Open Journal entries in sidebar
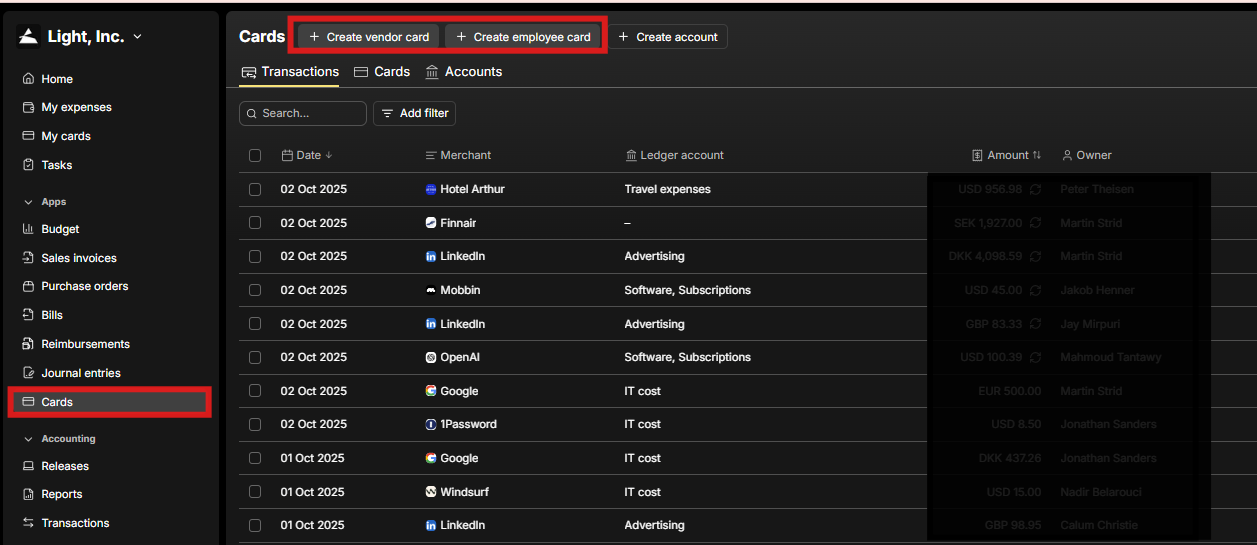This screenshot has width=1257, height=545. pyautogui.click(x=80, y=373)
